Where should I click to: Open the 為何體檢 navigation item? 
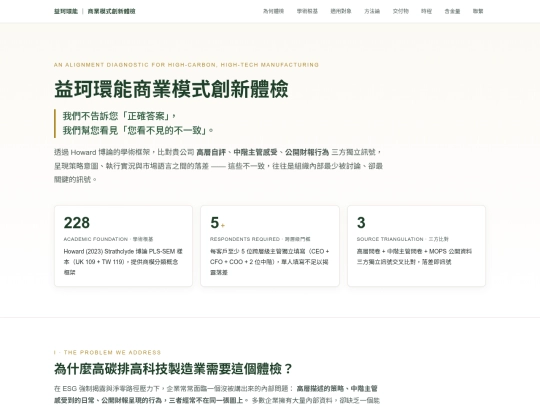(x=273, y=11)
